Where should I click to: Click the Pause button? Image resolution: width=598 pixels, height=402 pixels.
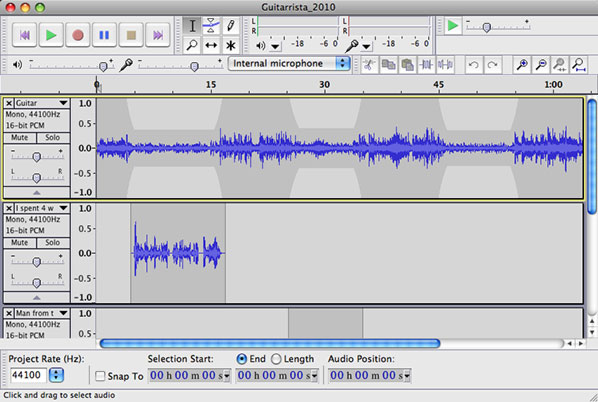pyautogui.click(x=104, y=35)
